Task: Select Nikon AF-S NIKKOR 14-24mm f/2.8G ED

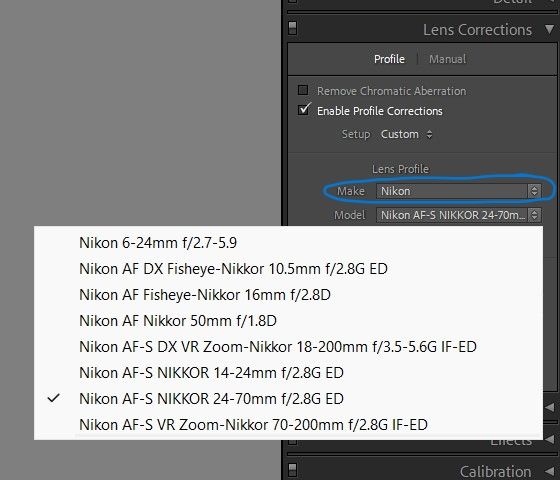Action: 289,373
